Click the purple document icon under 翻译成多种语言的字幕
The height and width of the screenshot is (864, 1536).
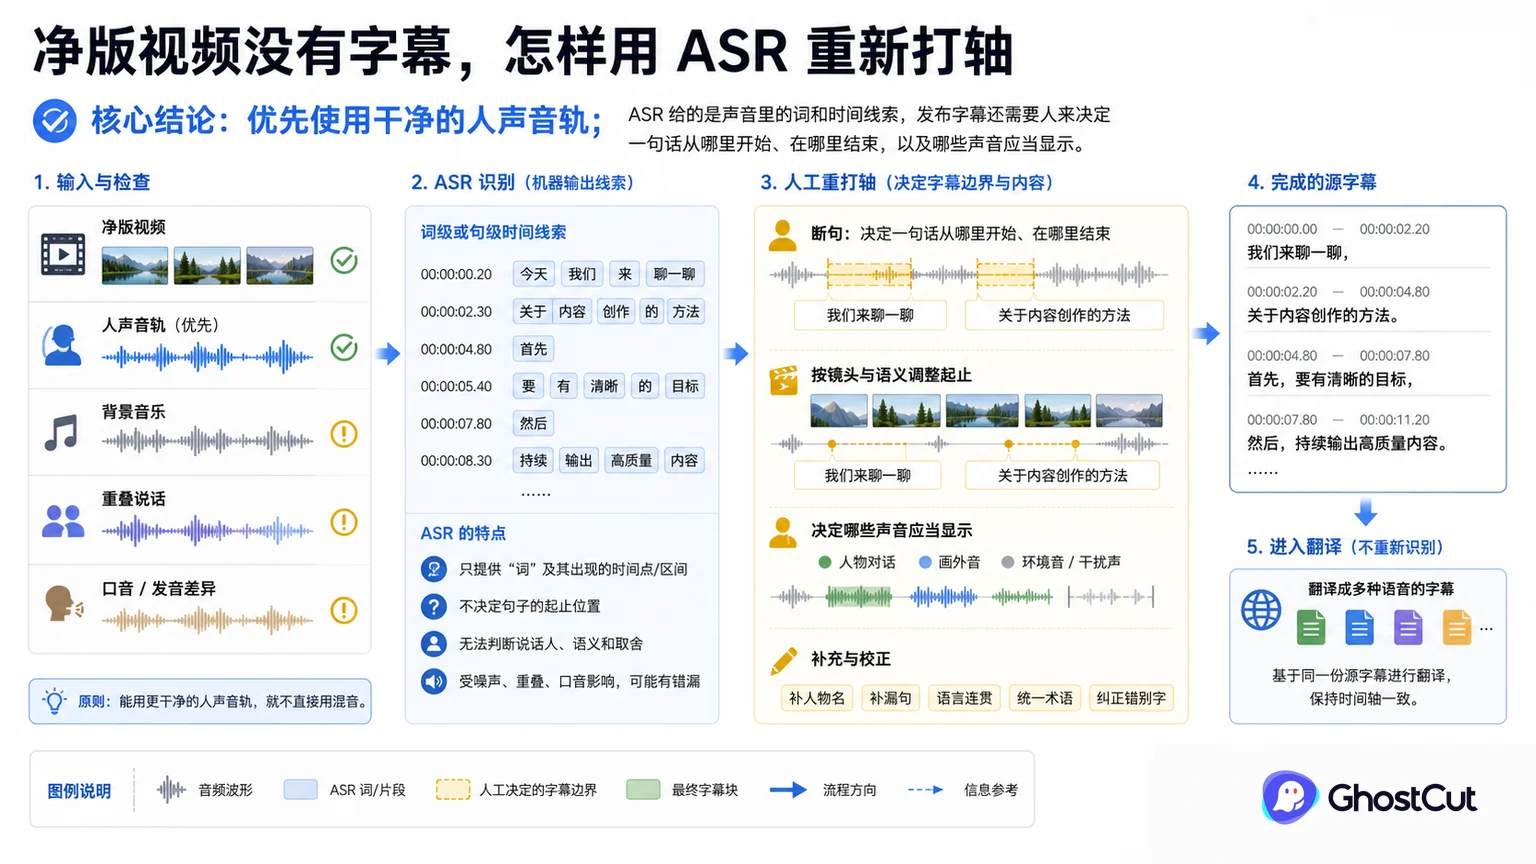click(1408, 627)
